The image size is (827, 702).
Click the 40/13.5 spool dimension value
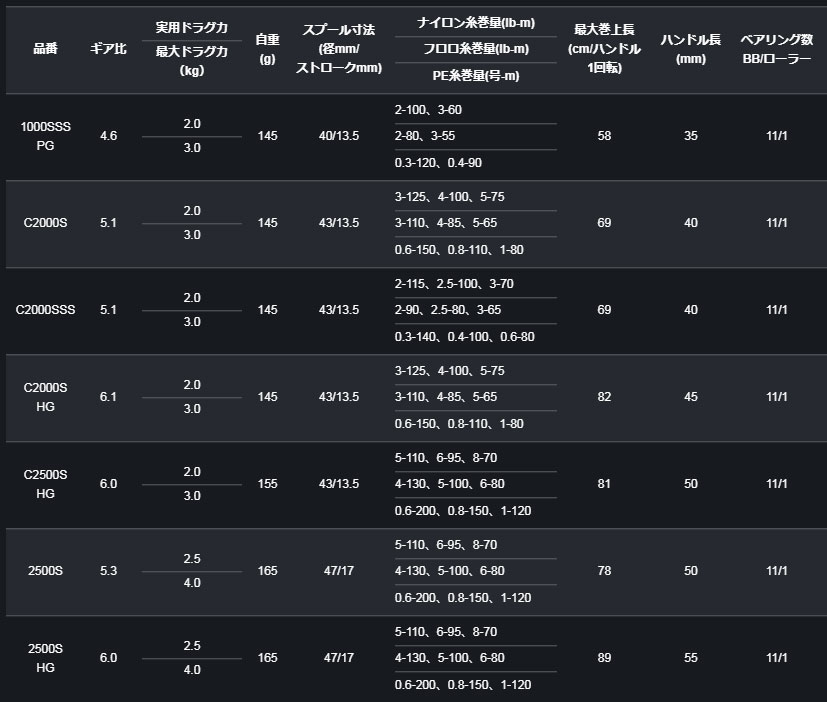tap(339, 135)
